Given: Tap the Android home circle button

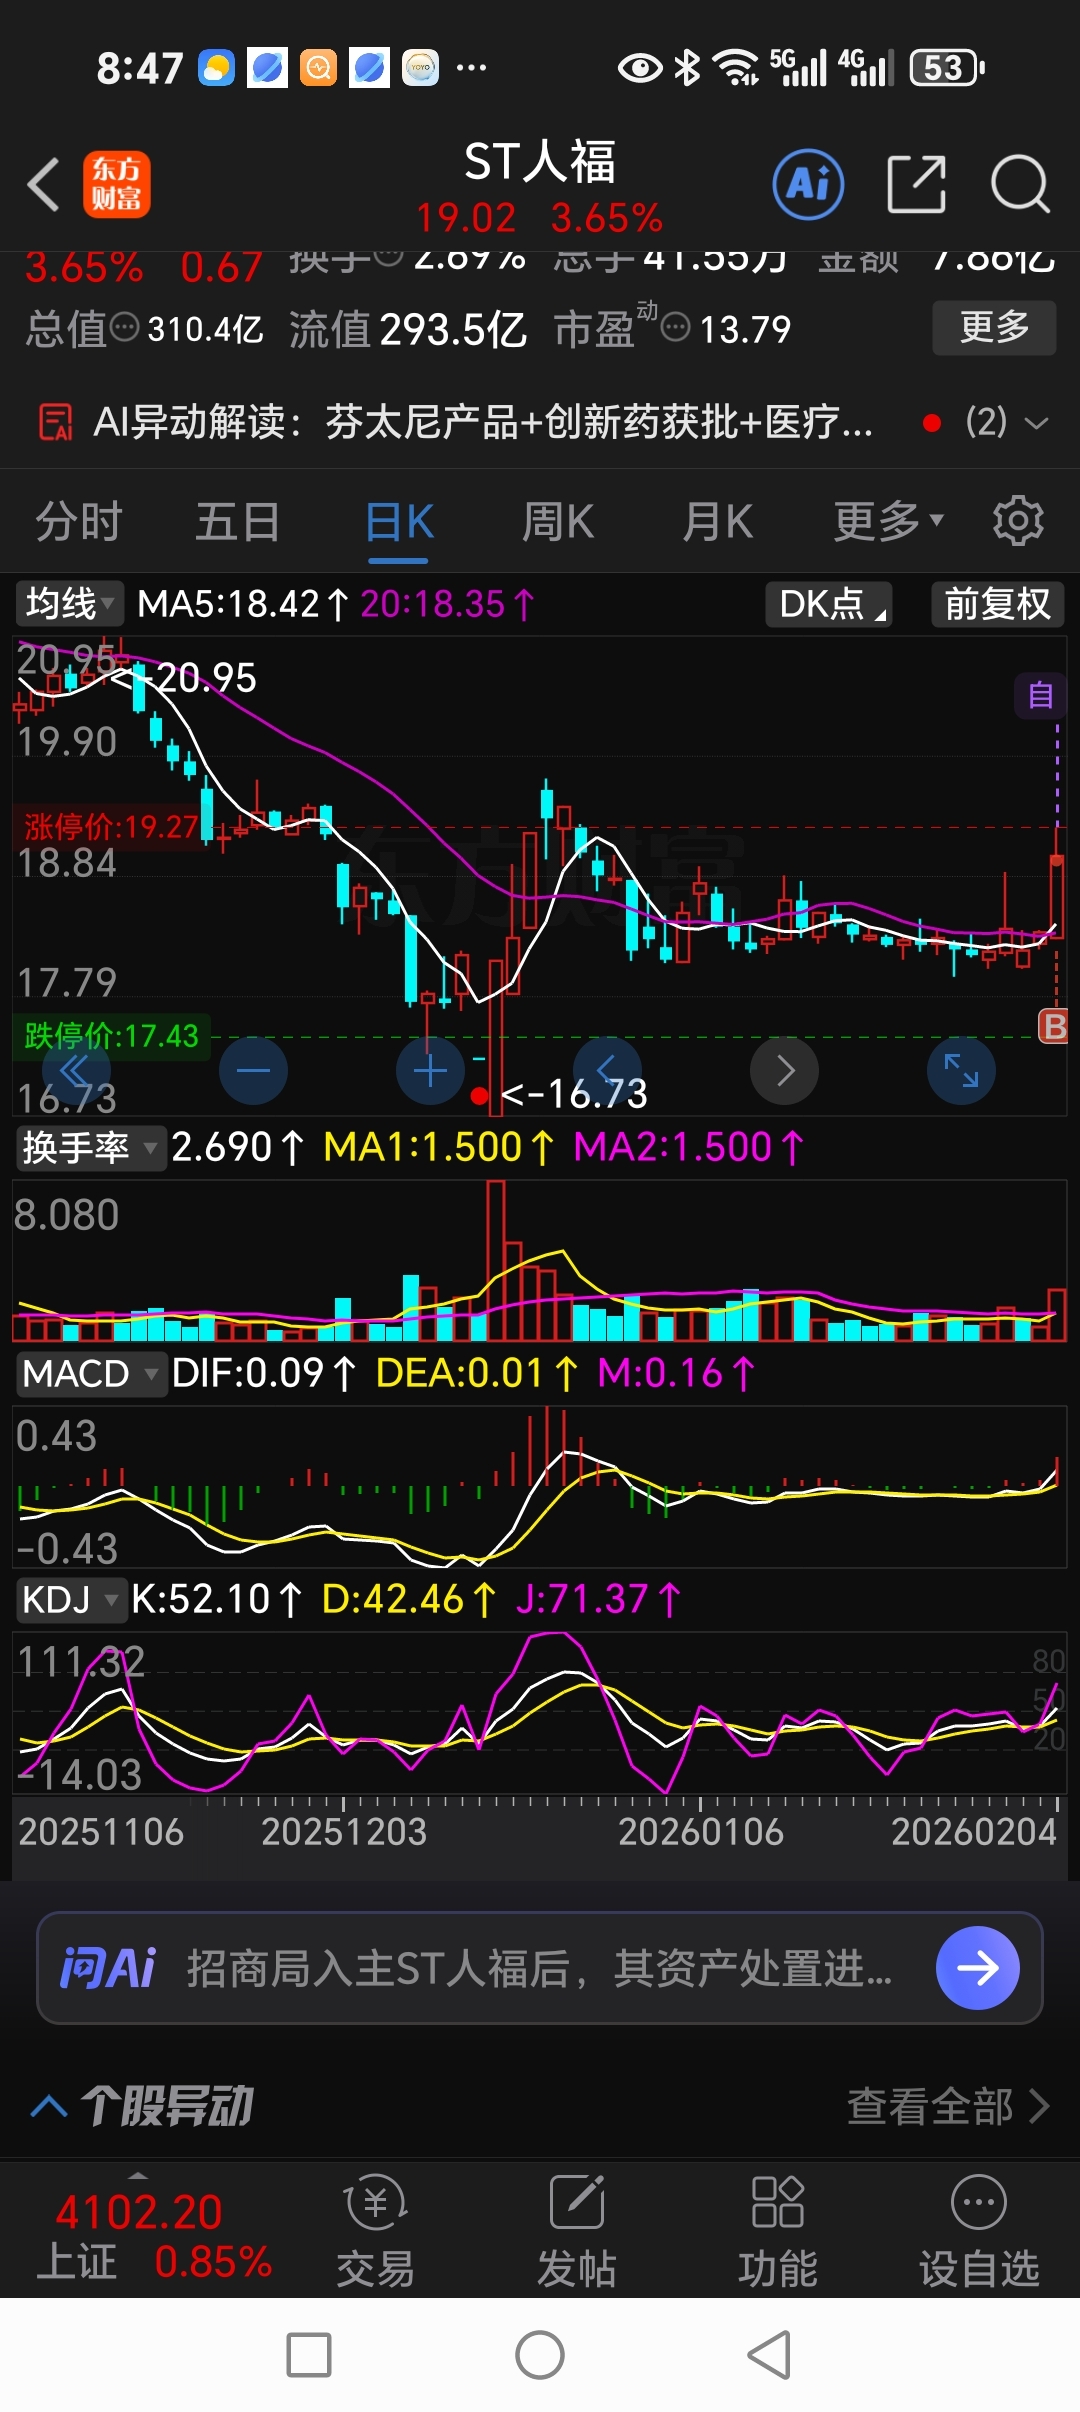Looking at the screenshot, I should click(x=540, y=2355).
